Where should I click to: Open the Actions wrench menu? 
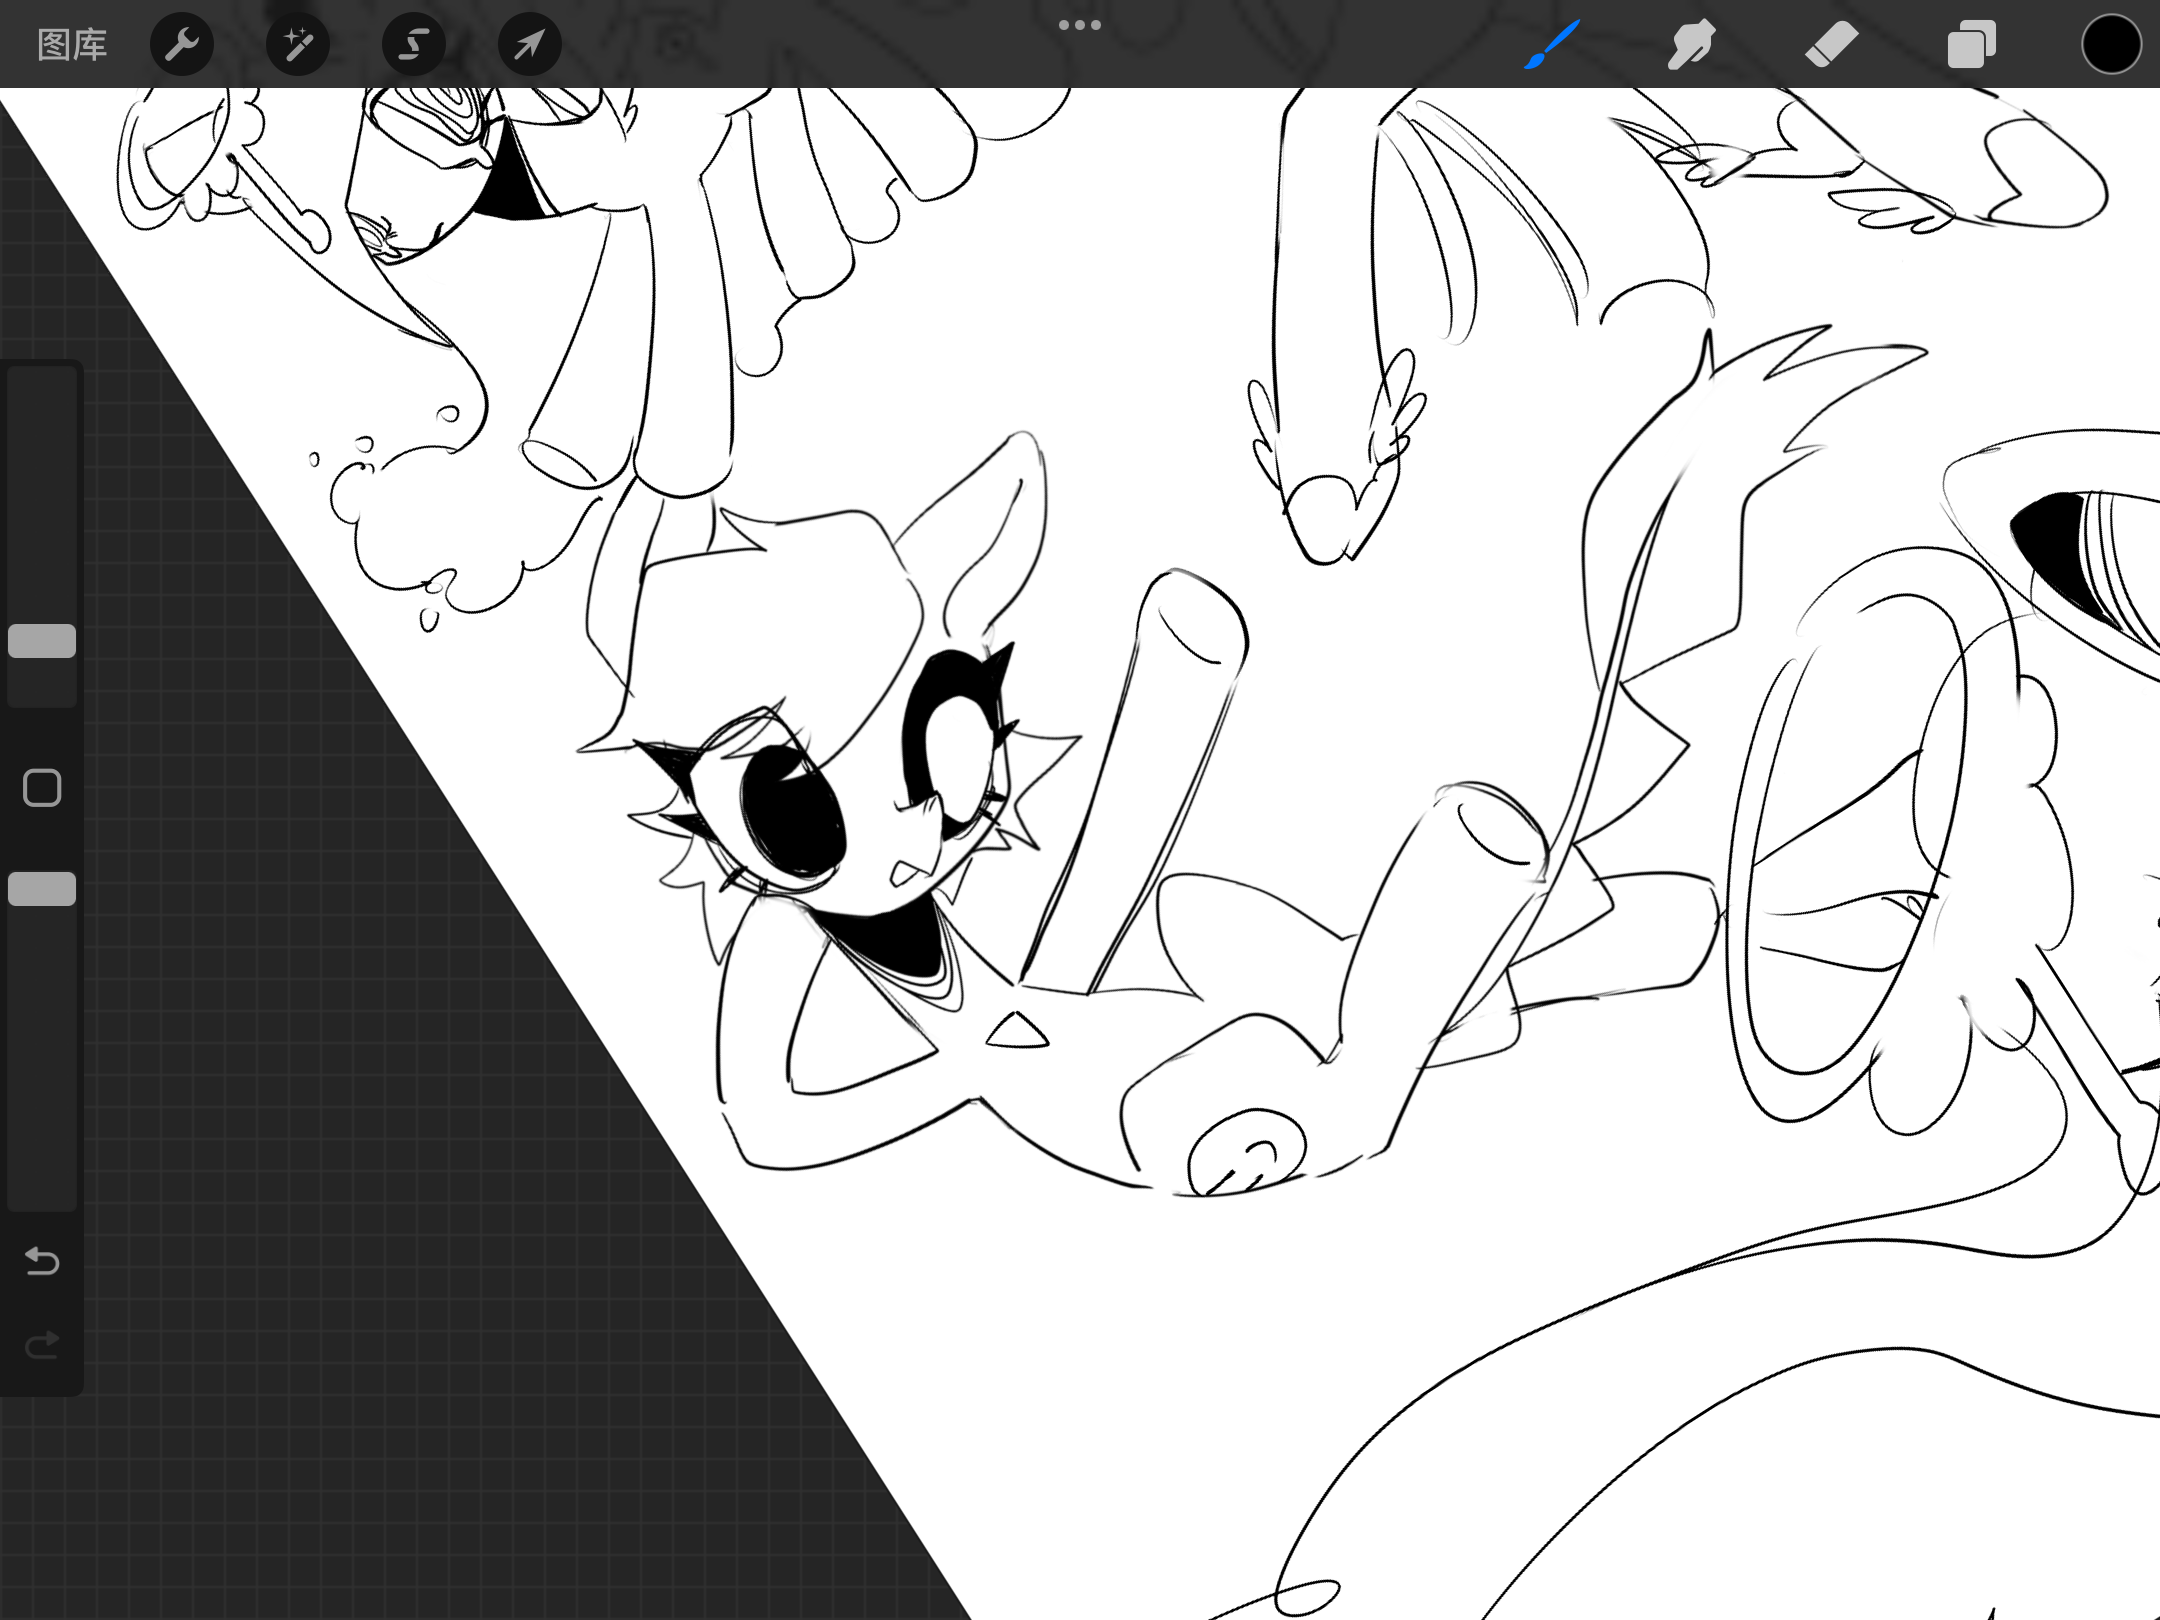click(x=182, y=45)
